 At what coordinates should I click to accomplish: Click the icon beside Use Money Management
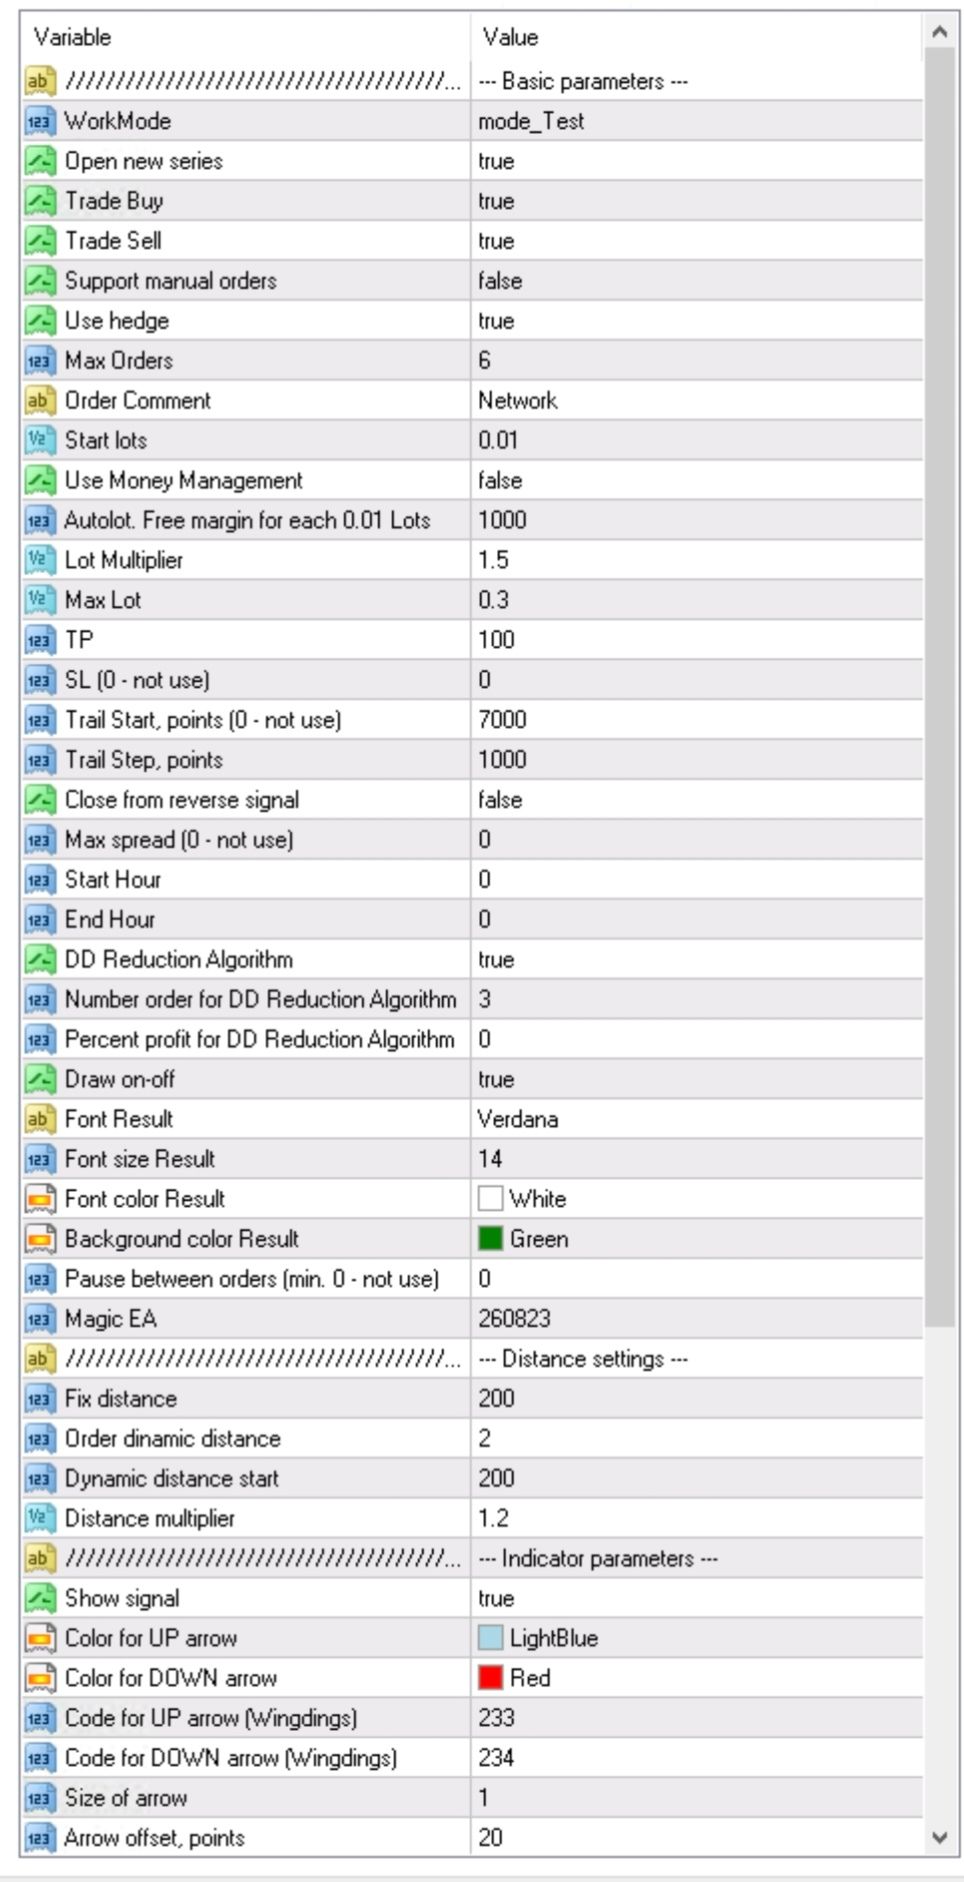coord(39,481)
